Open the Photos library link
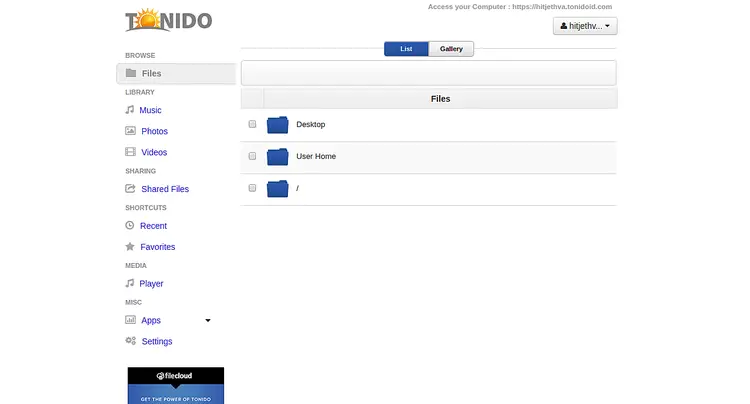This screenshot has height=404, width=750. 154,131
